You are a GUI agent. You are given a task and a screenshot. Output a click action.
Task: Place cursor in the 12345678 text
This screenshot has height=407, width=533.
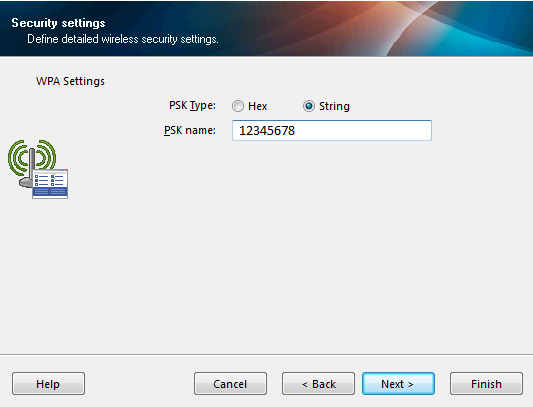coord(267,131)
